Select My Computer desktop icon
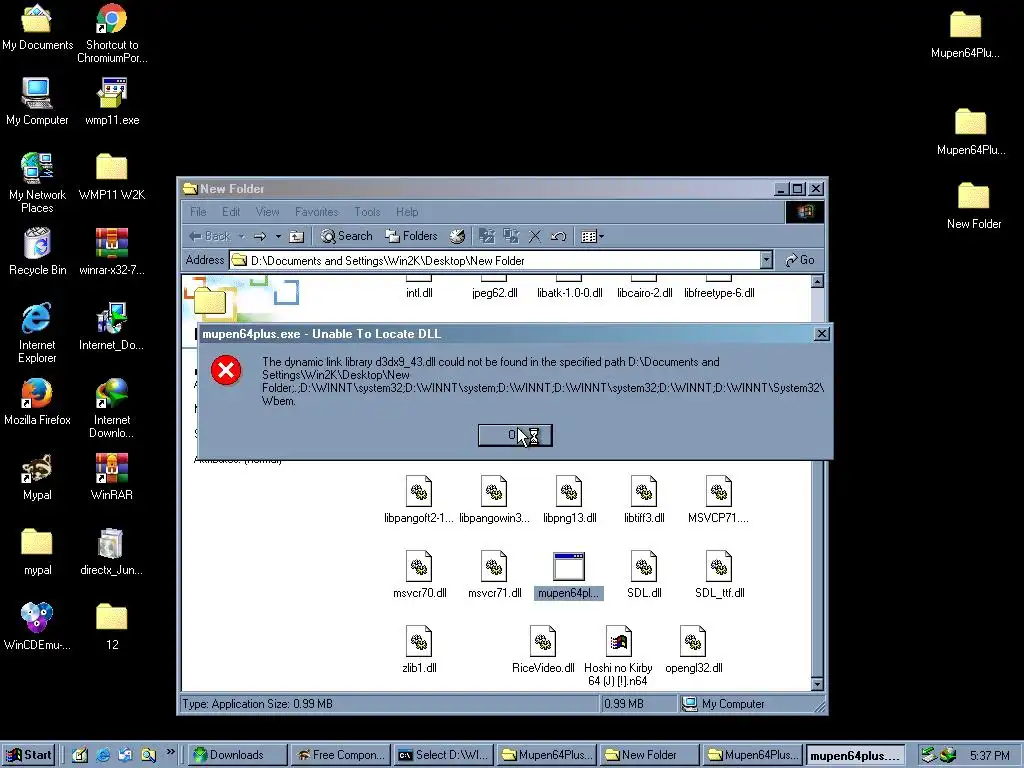 pos(37,101)
